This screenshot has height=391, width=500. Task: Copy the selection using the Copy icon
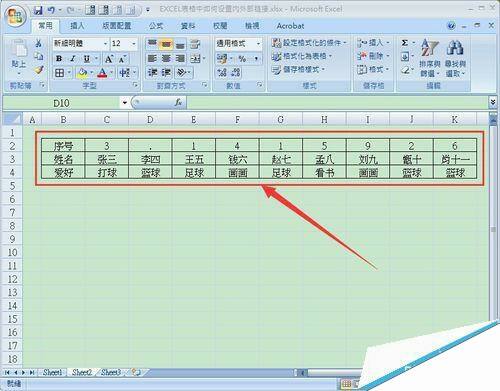coord(39,56)
